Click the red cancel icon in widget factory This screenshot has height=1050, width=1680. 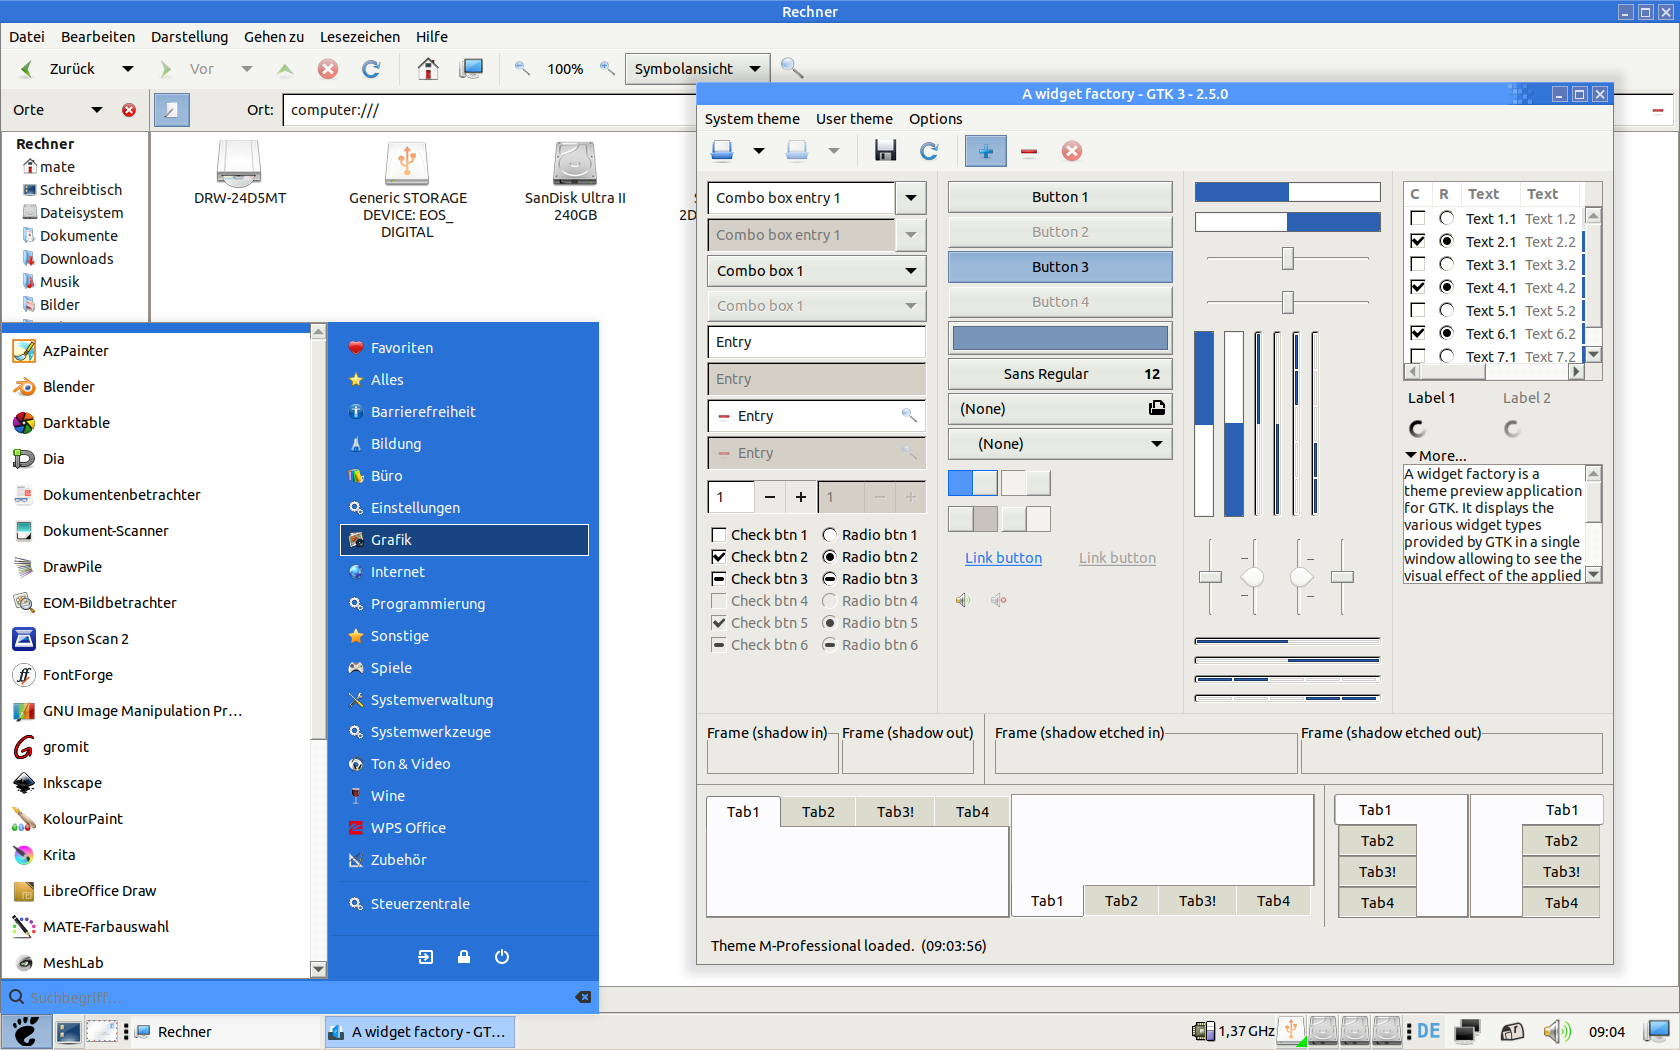click(x=1072, y=151)
